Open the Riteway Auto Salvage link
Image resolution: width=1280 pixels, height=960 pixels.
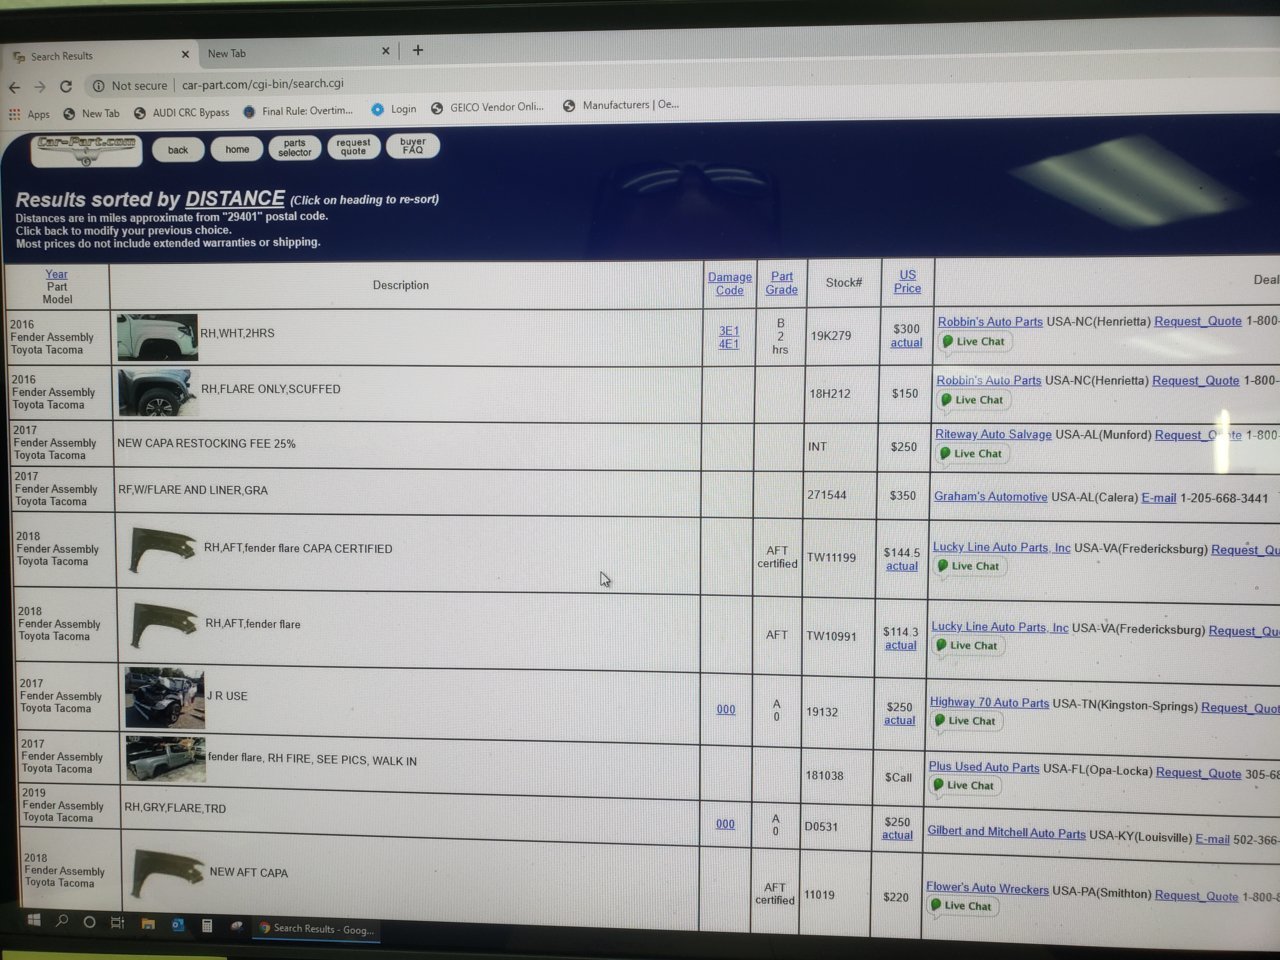tap(993, 434)
